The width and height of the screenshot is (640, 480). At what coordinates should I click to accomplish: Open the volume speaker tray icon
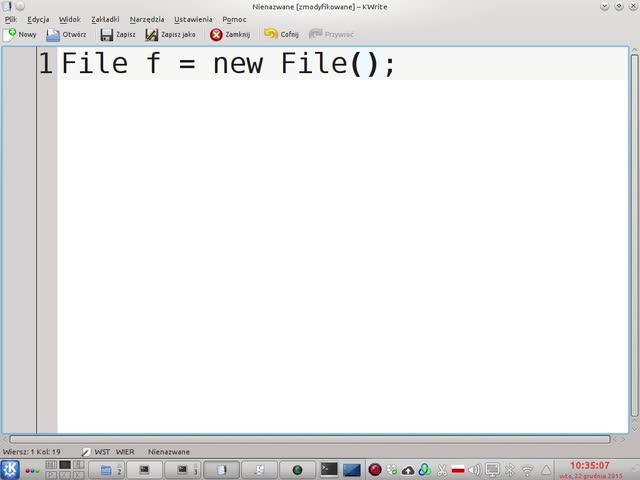475,470
